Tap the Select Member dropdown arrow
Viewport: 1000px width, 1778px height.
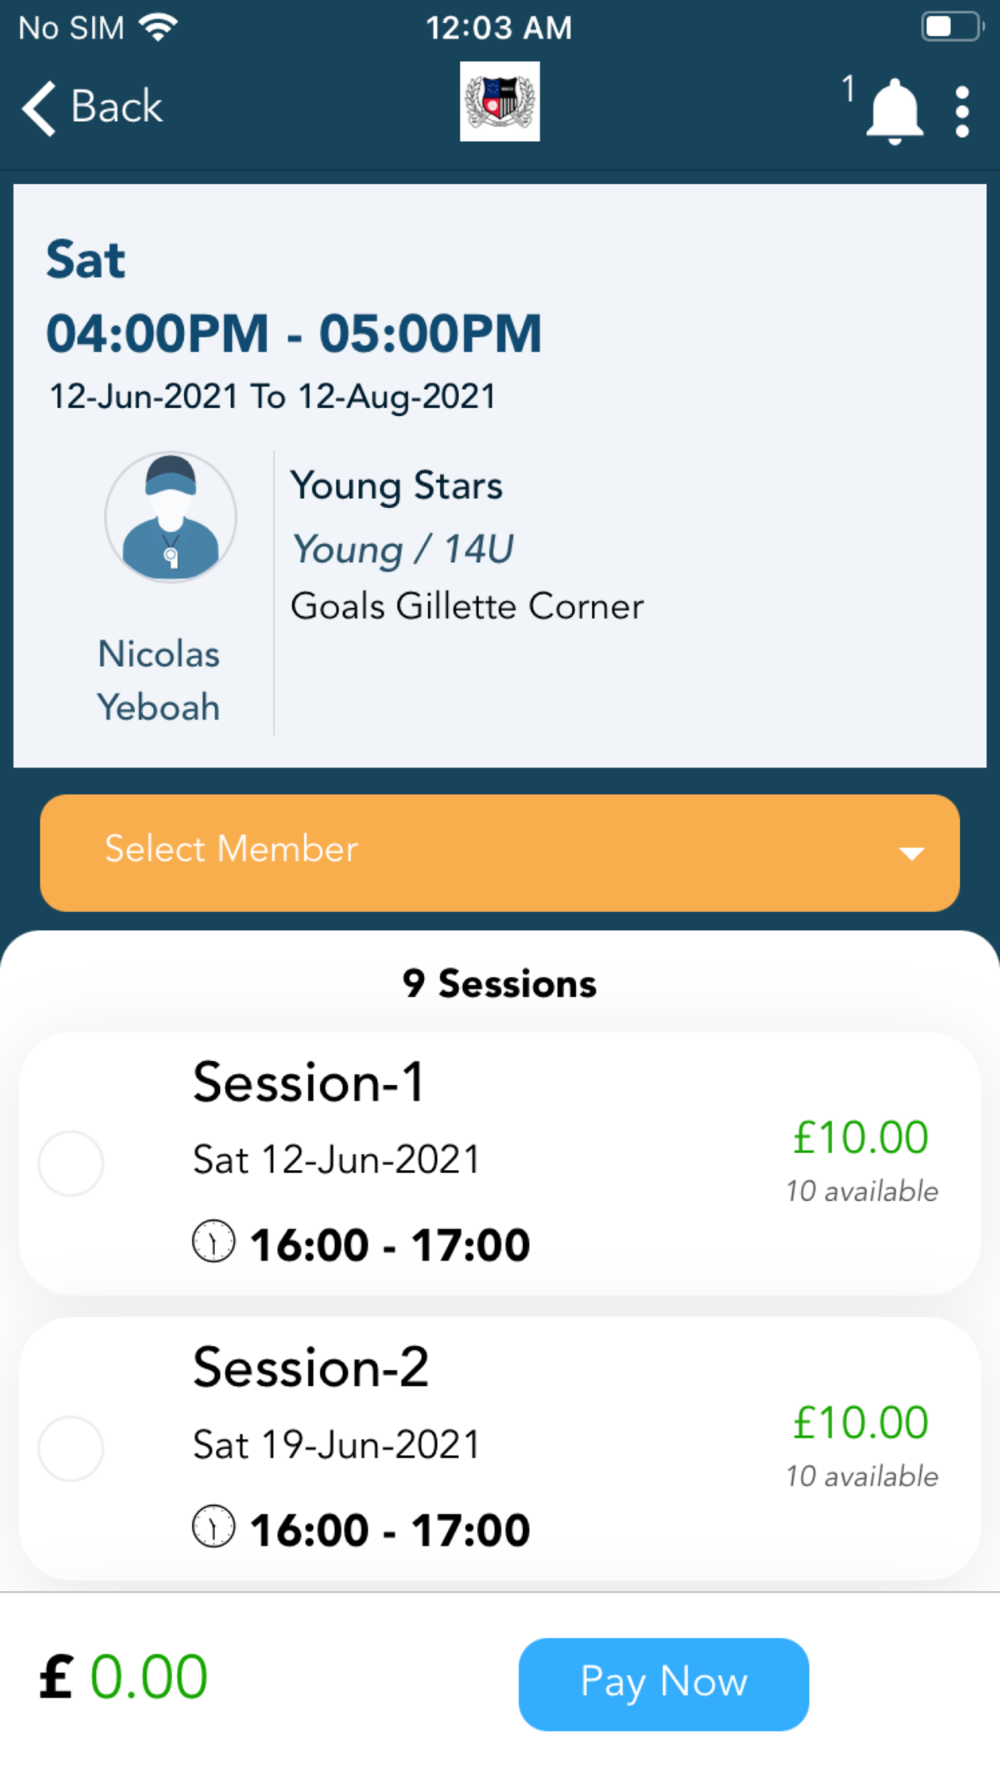pyautogui.click(x=911, y=854)
